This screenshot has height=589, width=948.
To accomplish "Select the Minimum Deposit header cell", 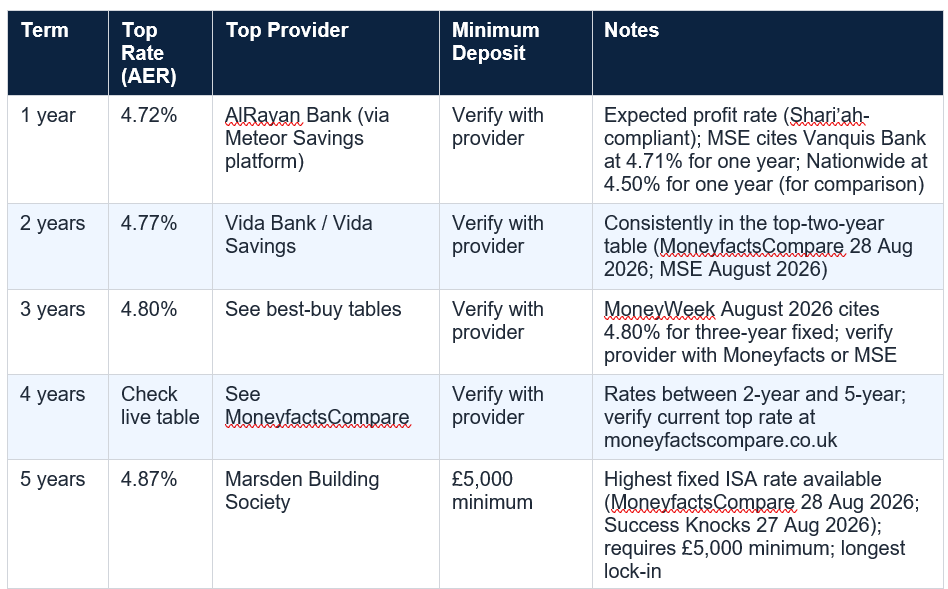I will pos(516,53).
